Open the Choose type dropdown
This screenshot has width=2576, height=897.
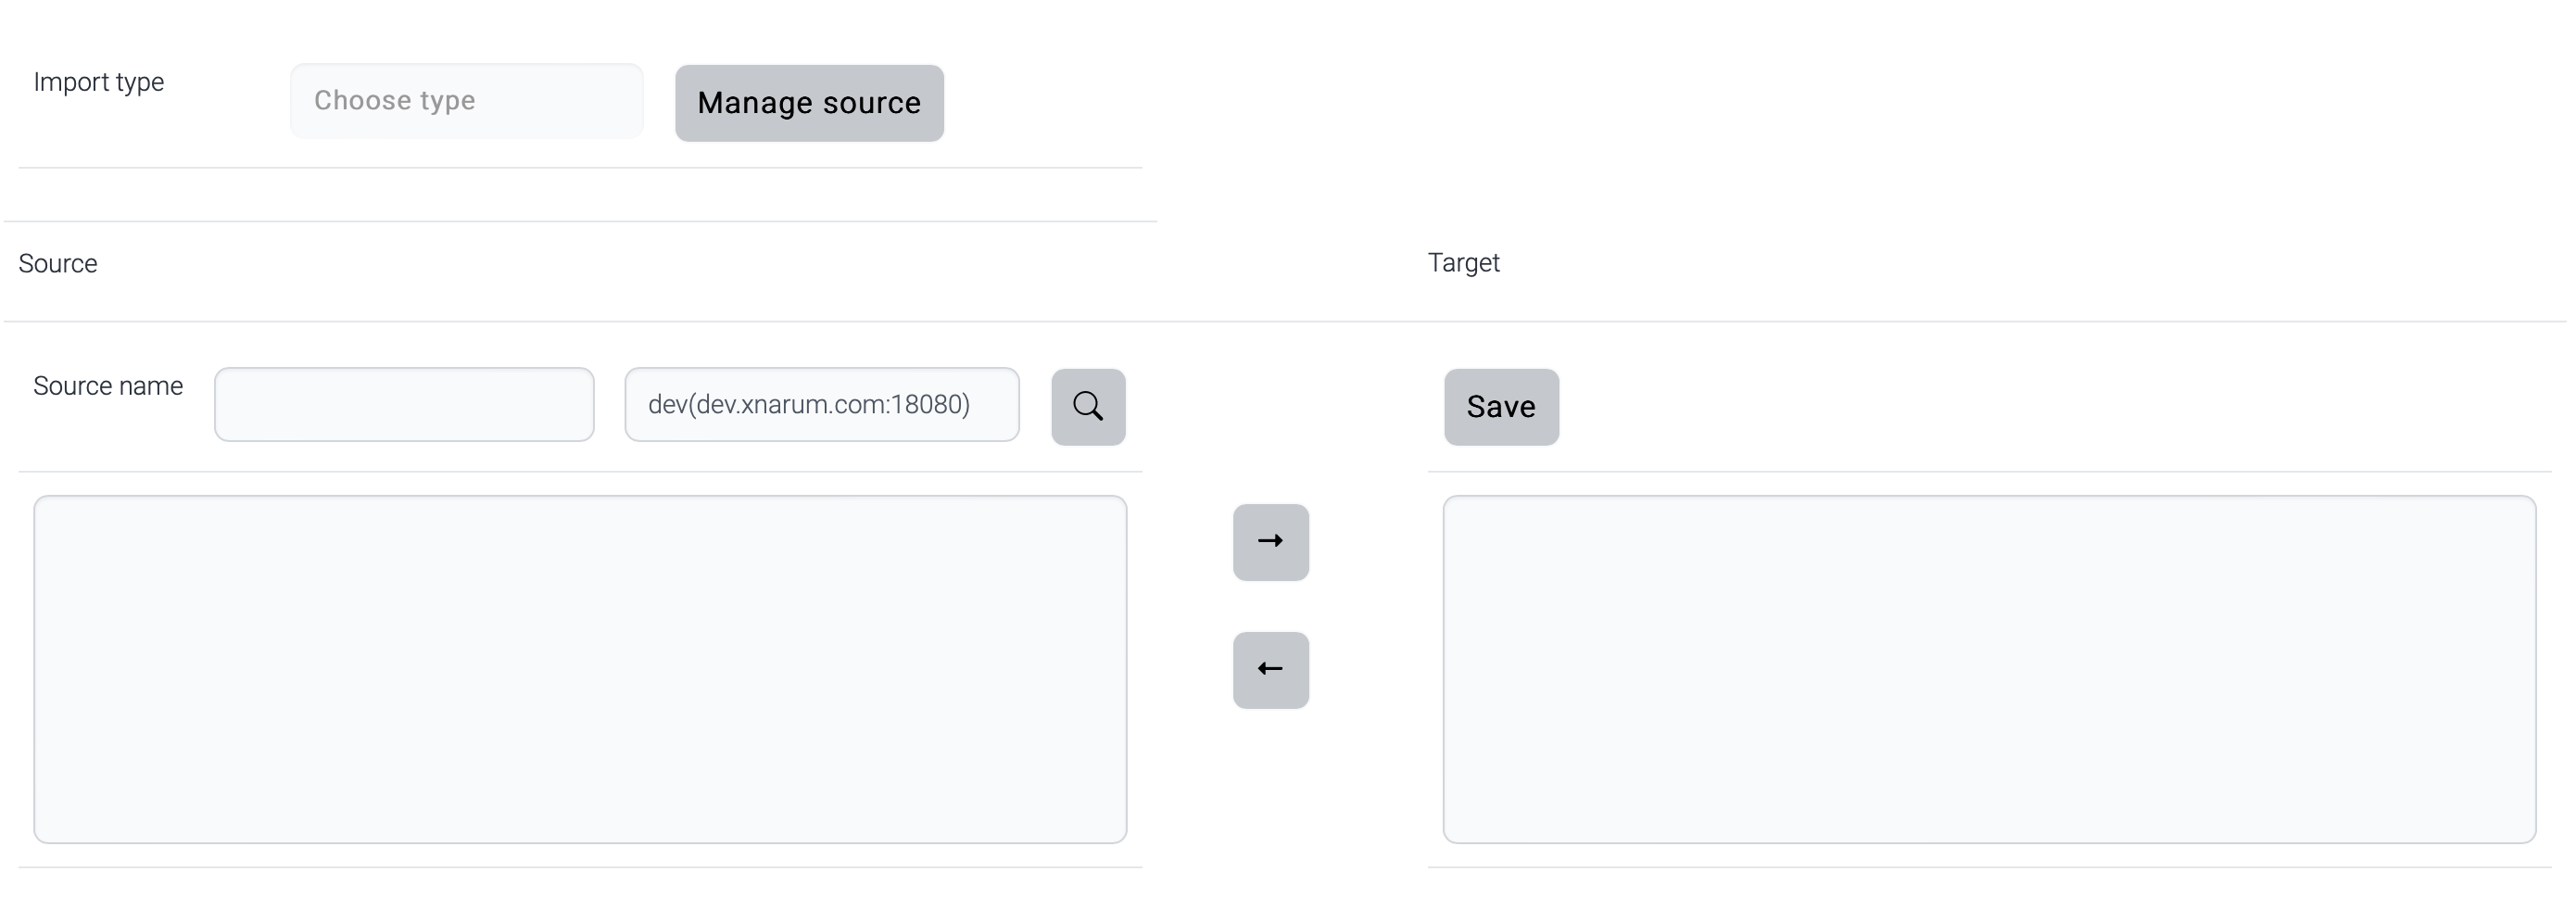pos(466,101)
